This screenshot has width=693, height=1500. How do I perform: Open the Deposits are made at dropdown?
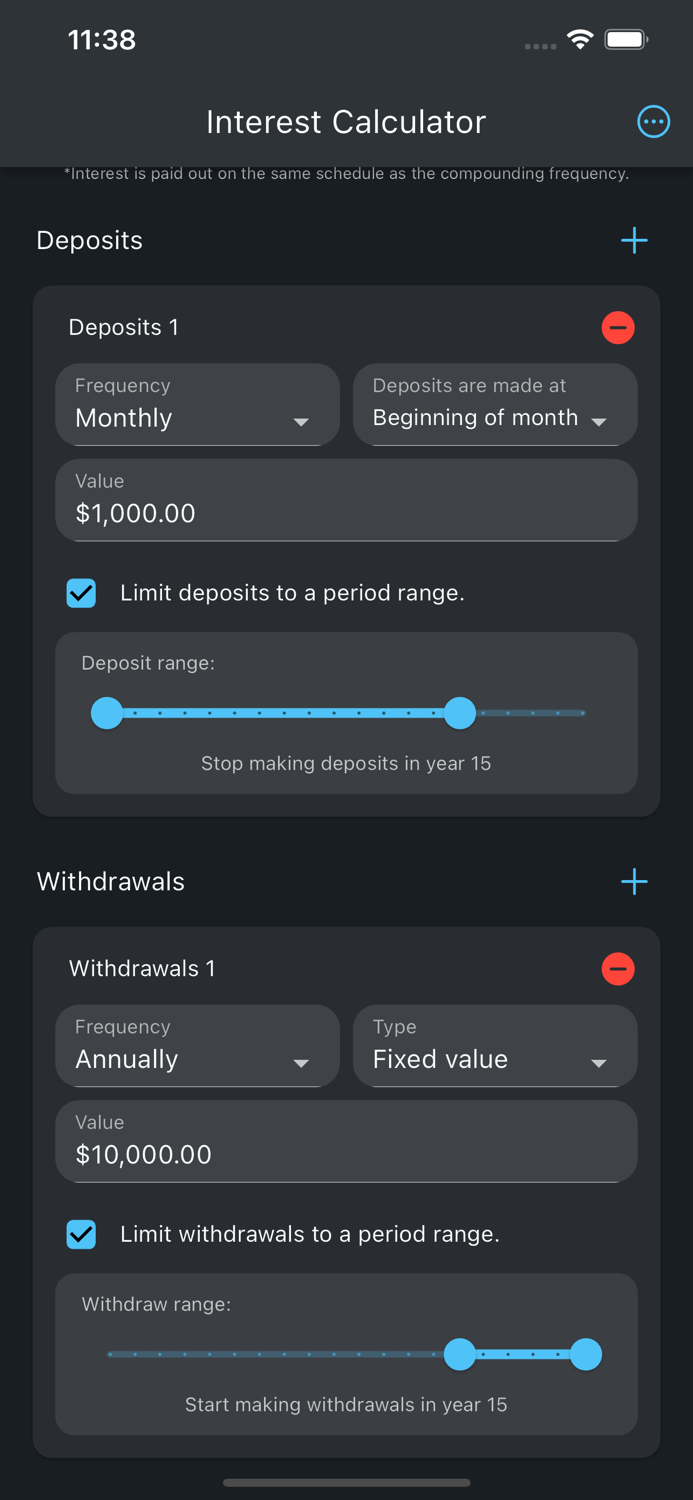pyautogui.click(x=495, y=405)
